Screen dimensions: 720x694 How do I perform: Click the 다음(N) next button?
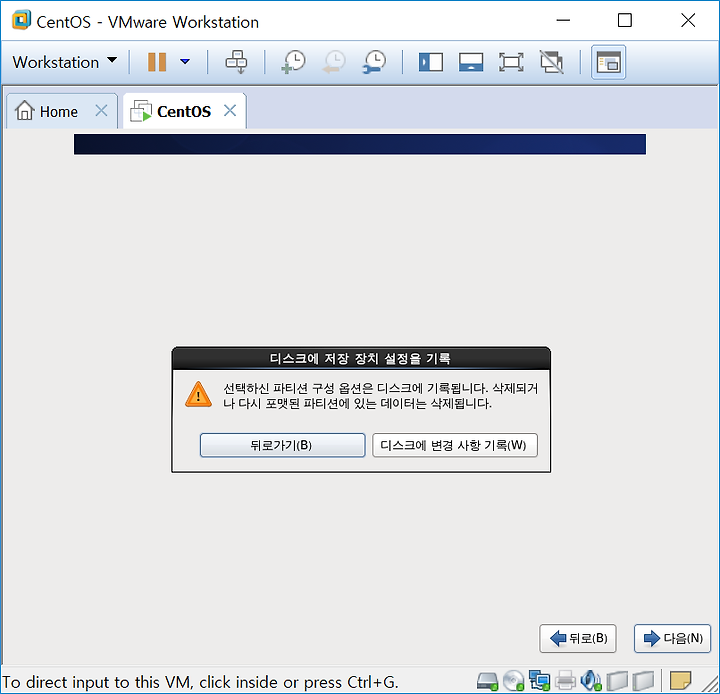(x=672, y=638)
